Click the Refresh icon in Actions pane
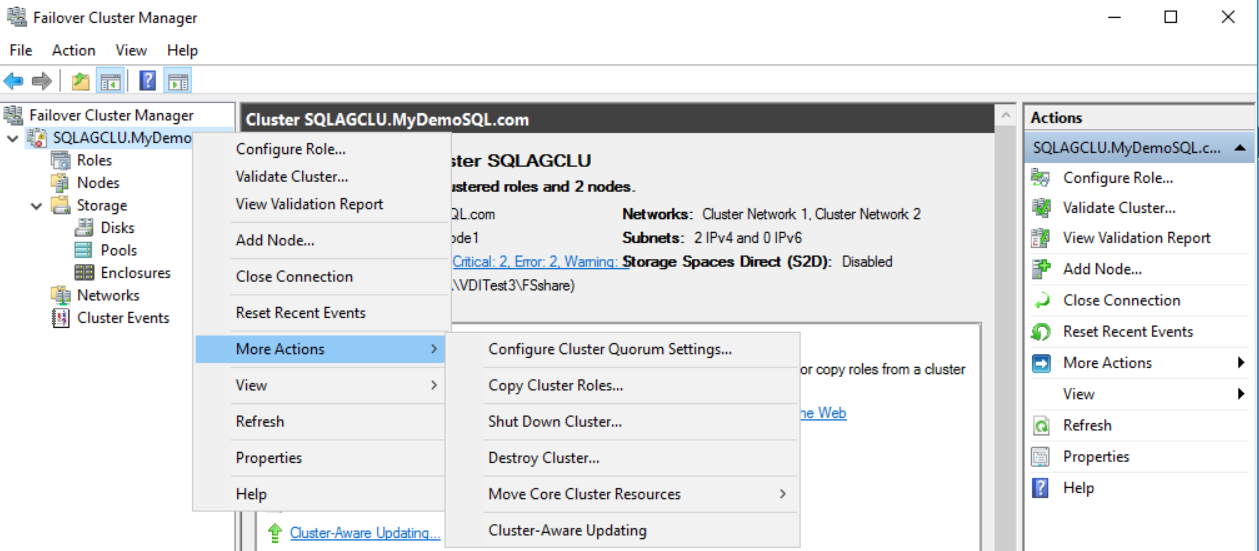Screen dimensions: 1259x551 1041,425
